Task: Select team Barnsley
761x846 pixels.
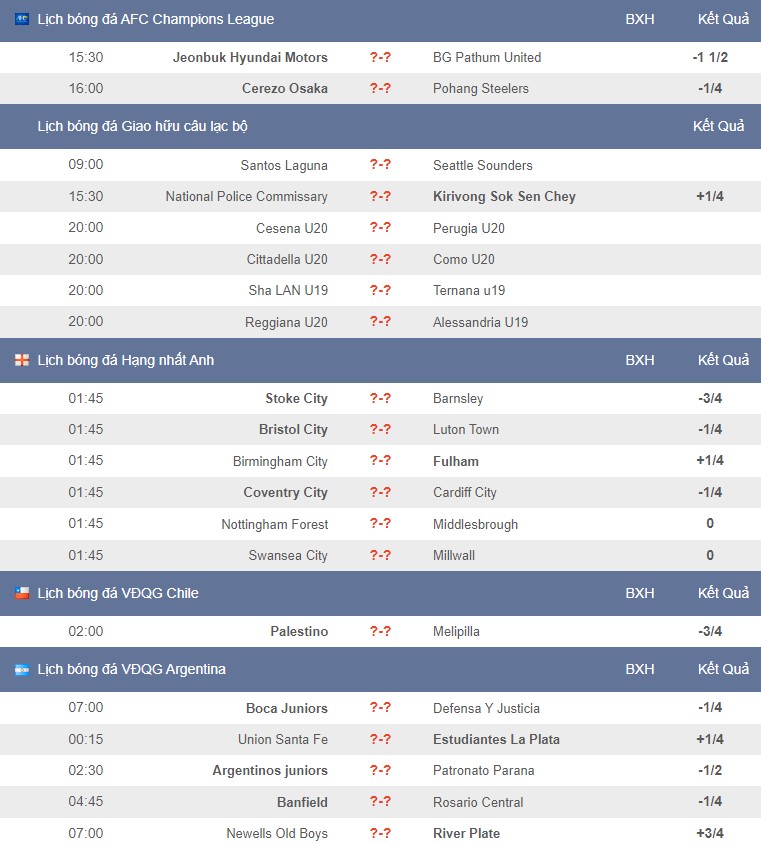Action: tap(458, 398)
